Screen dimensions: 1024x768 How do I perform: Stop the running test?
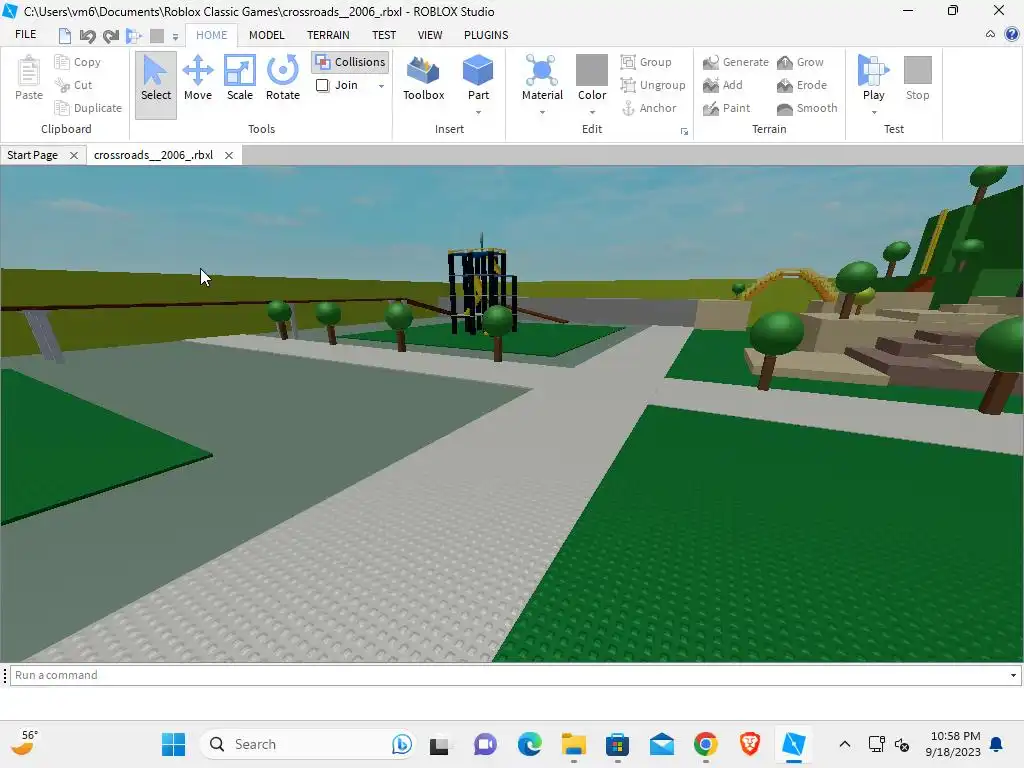tap(918, 78)
